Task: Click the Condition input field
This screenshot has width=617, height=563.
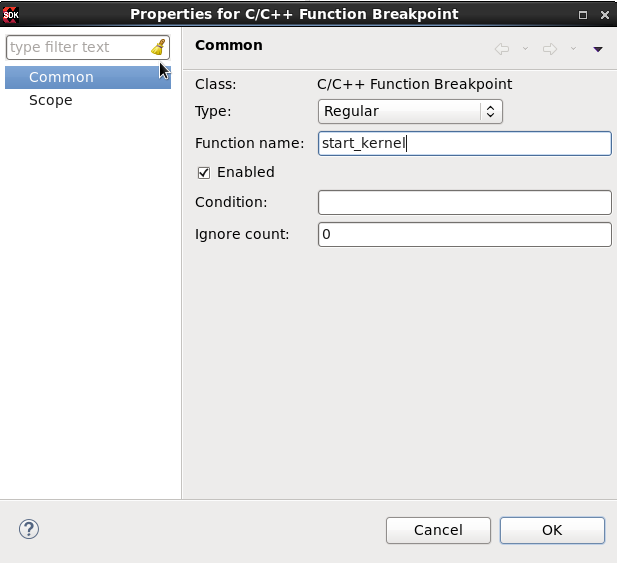Action: (x=464, y=203)
